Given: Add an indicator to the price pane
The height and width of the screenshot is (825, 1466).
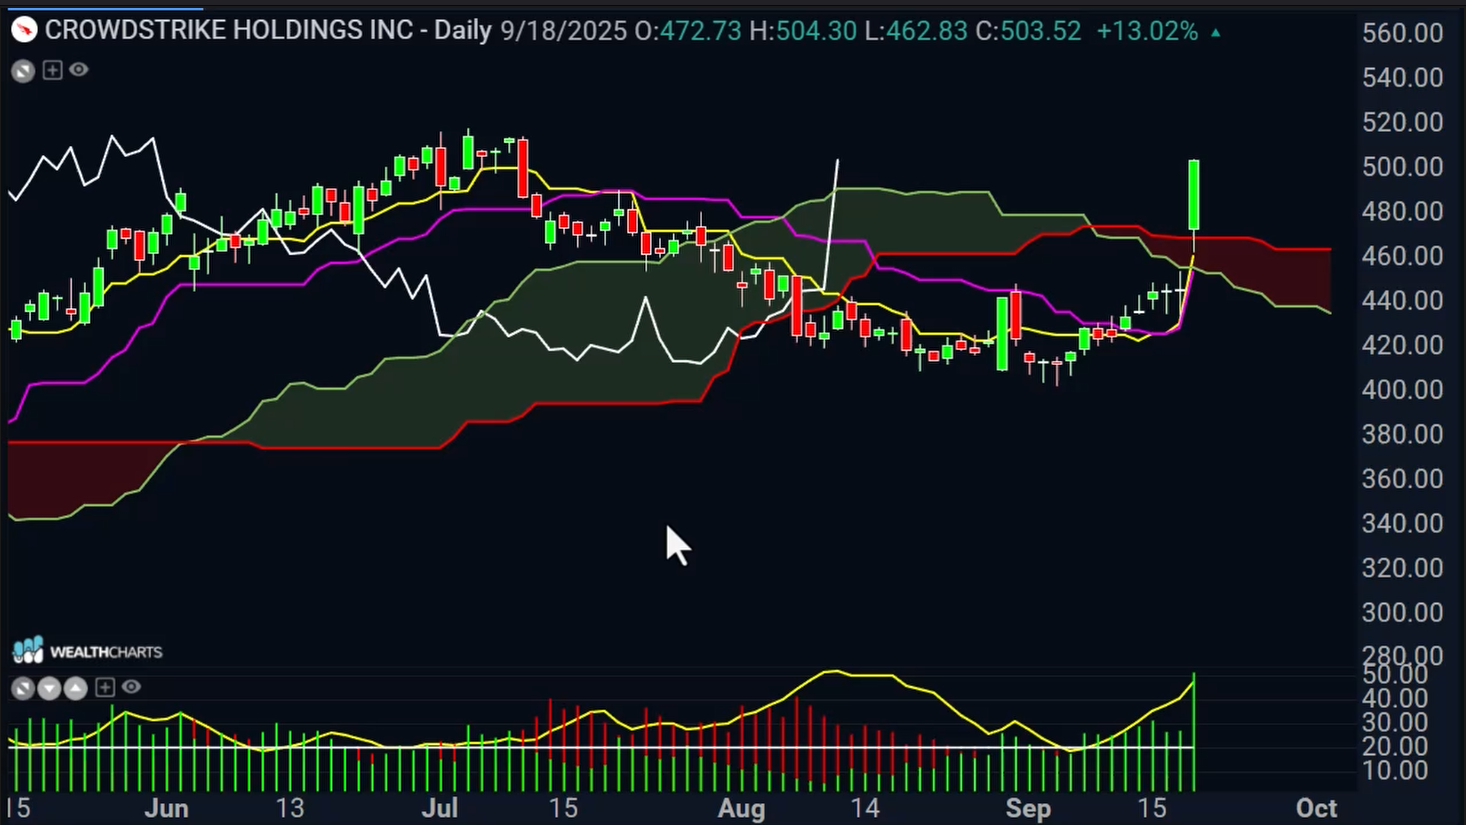Looking at the screenshot, I should point(52,70).
